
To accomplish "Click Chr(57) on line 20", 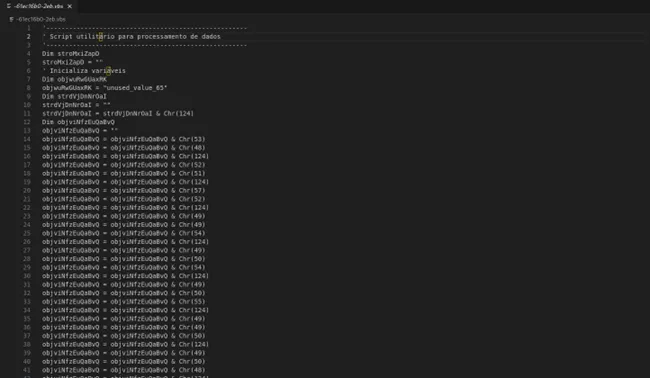I will coord(192,191).
